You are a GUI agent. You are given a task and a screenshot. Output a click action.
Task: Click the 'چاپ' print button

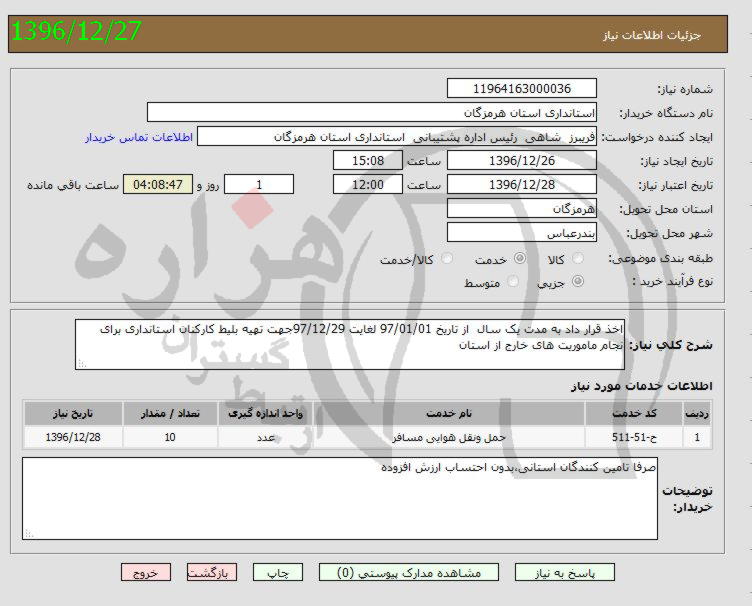click(278, 572)
